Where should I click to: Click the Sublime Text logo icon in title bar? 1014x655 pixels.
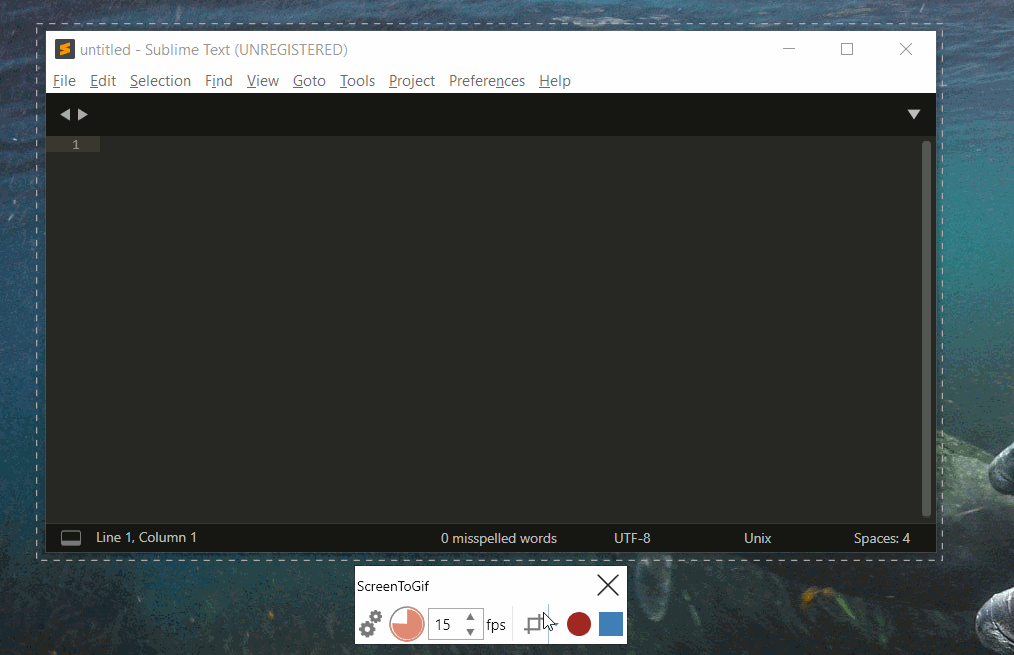(x=65, y=49)
